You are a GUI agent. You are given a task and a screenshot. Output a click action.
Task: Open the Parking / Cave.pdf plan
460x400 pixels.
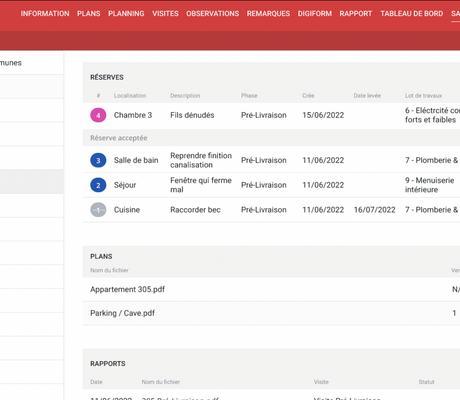click(x=122, y=313)
